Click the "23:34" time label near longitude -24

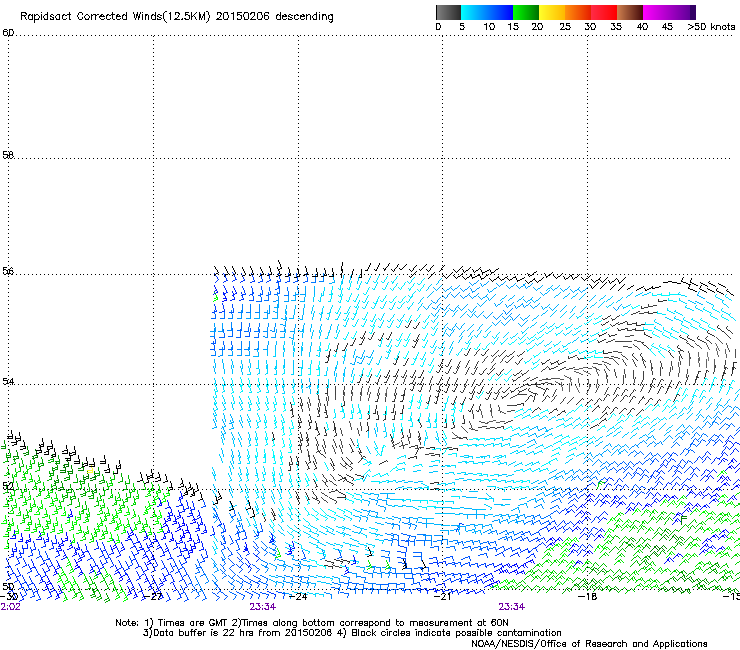[263, 607]
